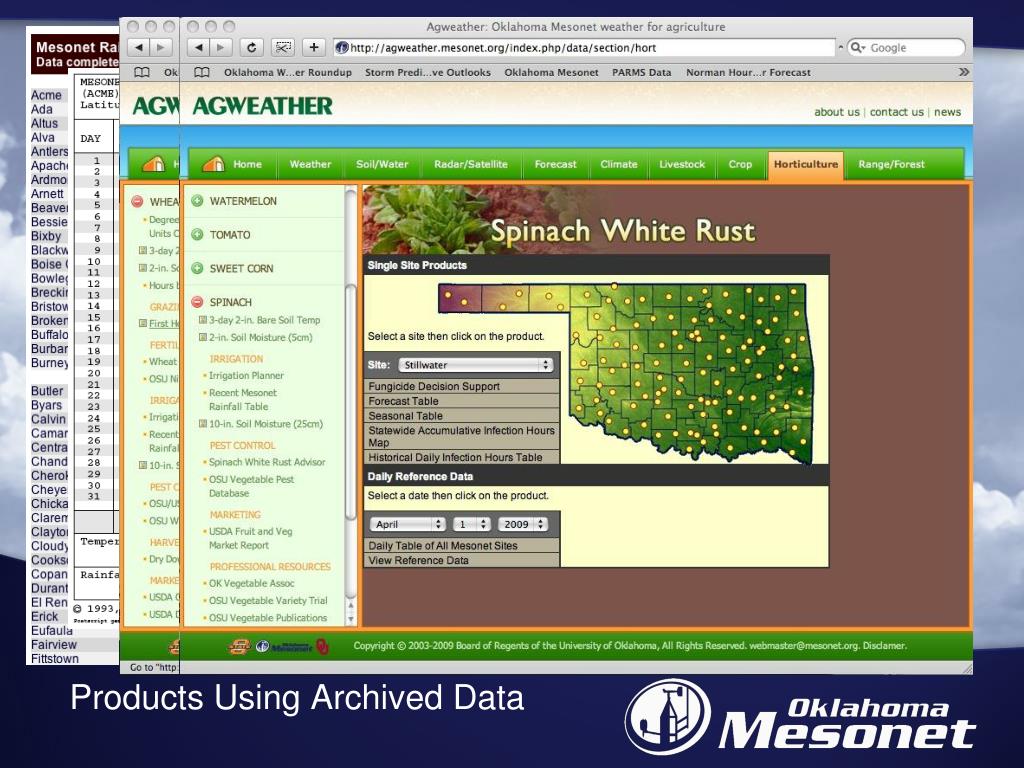Screen dimensions: 1024x768
Task: Click Daily Table of All Mesonet Sites
Action: [462, 545]
